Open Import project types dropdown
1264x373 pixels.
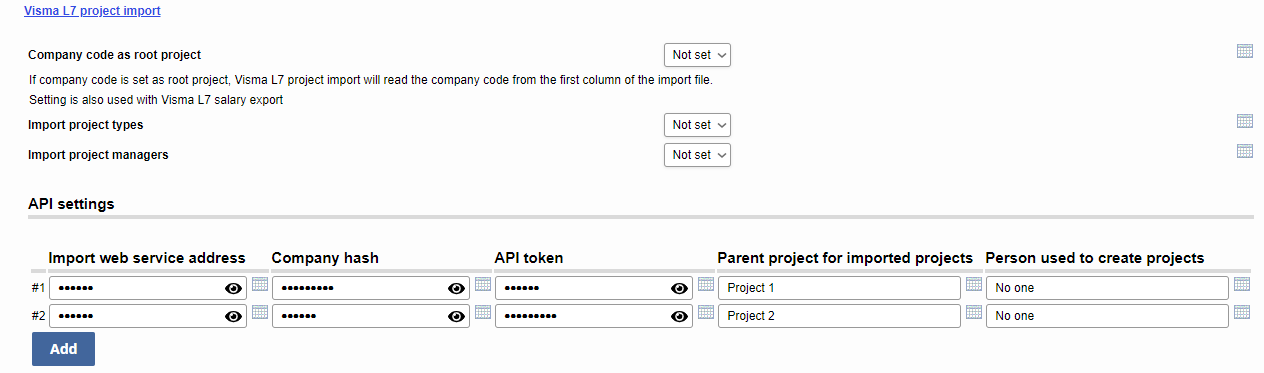pyautogui.click(x=697, y=125)
